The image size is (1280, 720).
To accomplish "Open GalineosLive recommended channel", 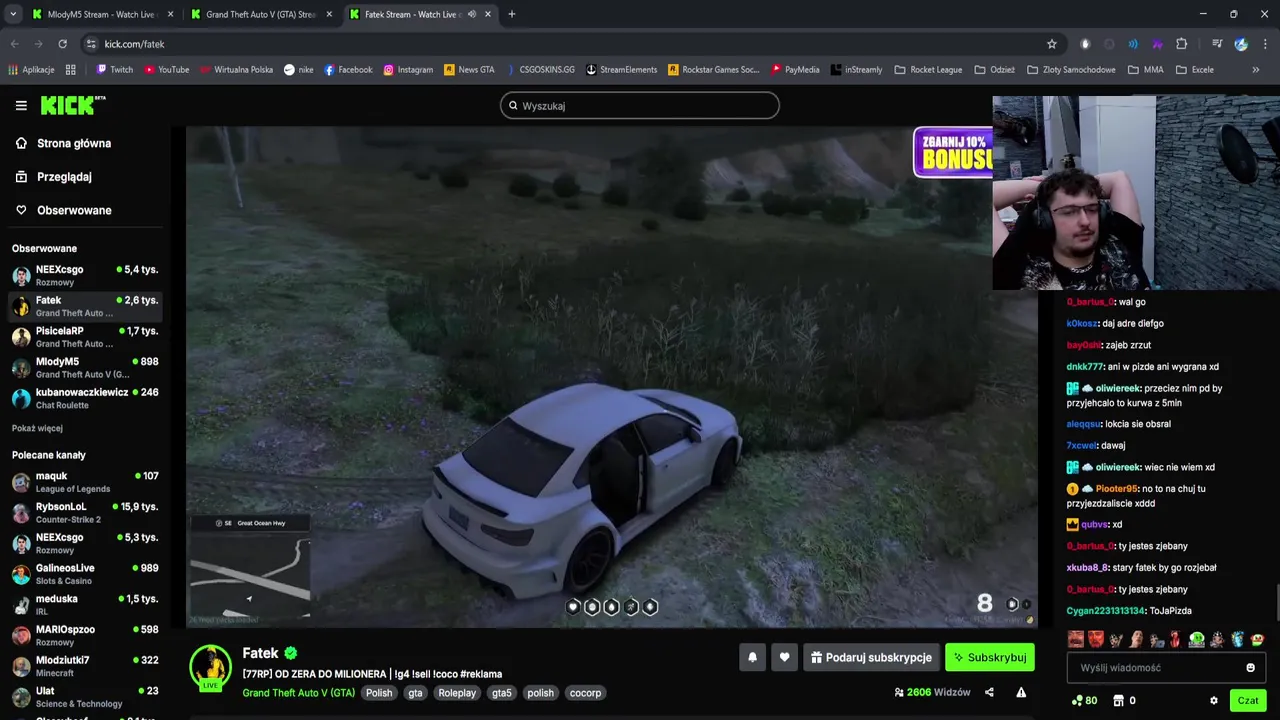I will 85,574.
